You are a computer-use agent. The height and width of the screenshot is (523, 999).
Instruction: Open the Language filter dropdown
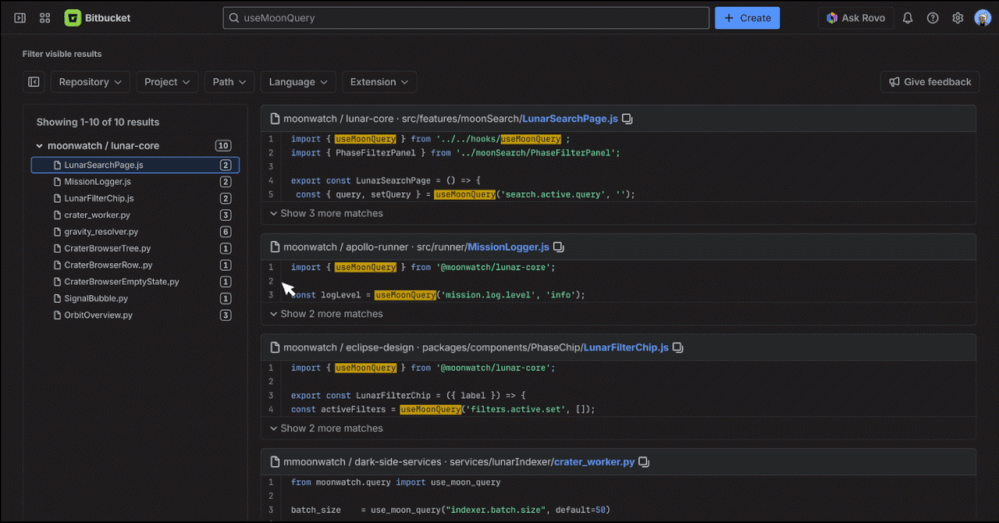click(x=298, y=82)
